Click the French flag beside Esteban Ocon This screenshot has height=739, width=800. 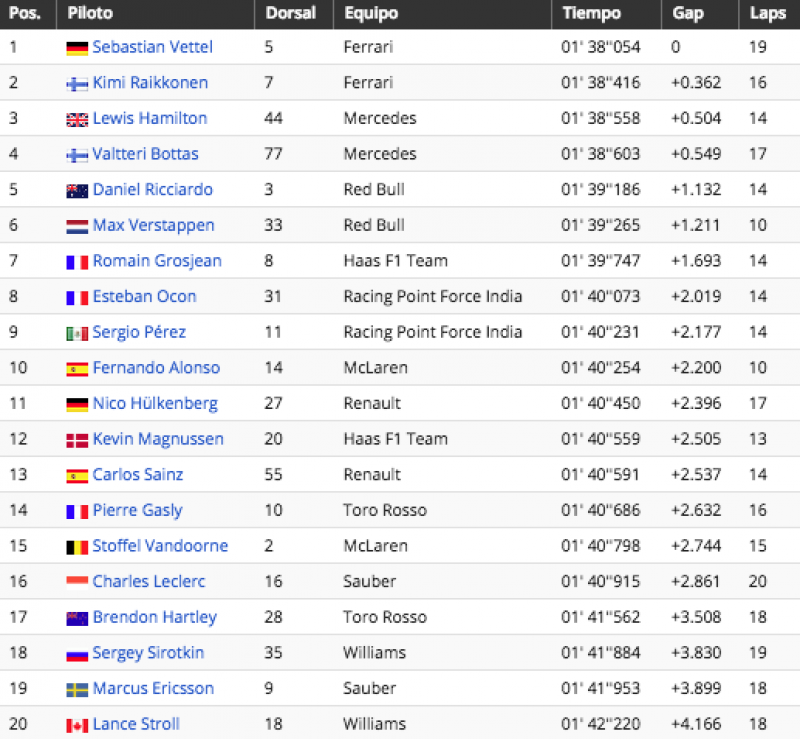pos(77,298)
